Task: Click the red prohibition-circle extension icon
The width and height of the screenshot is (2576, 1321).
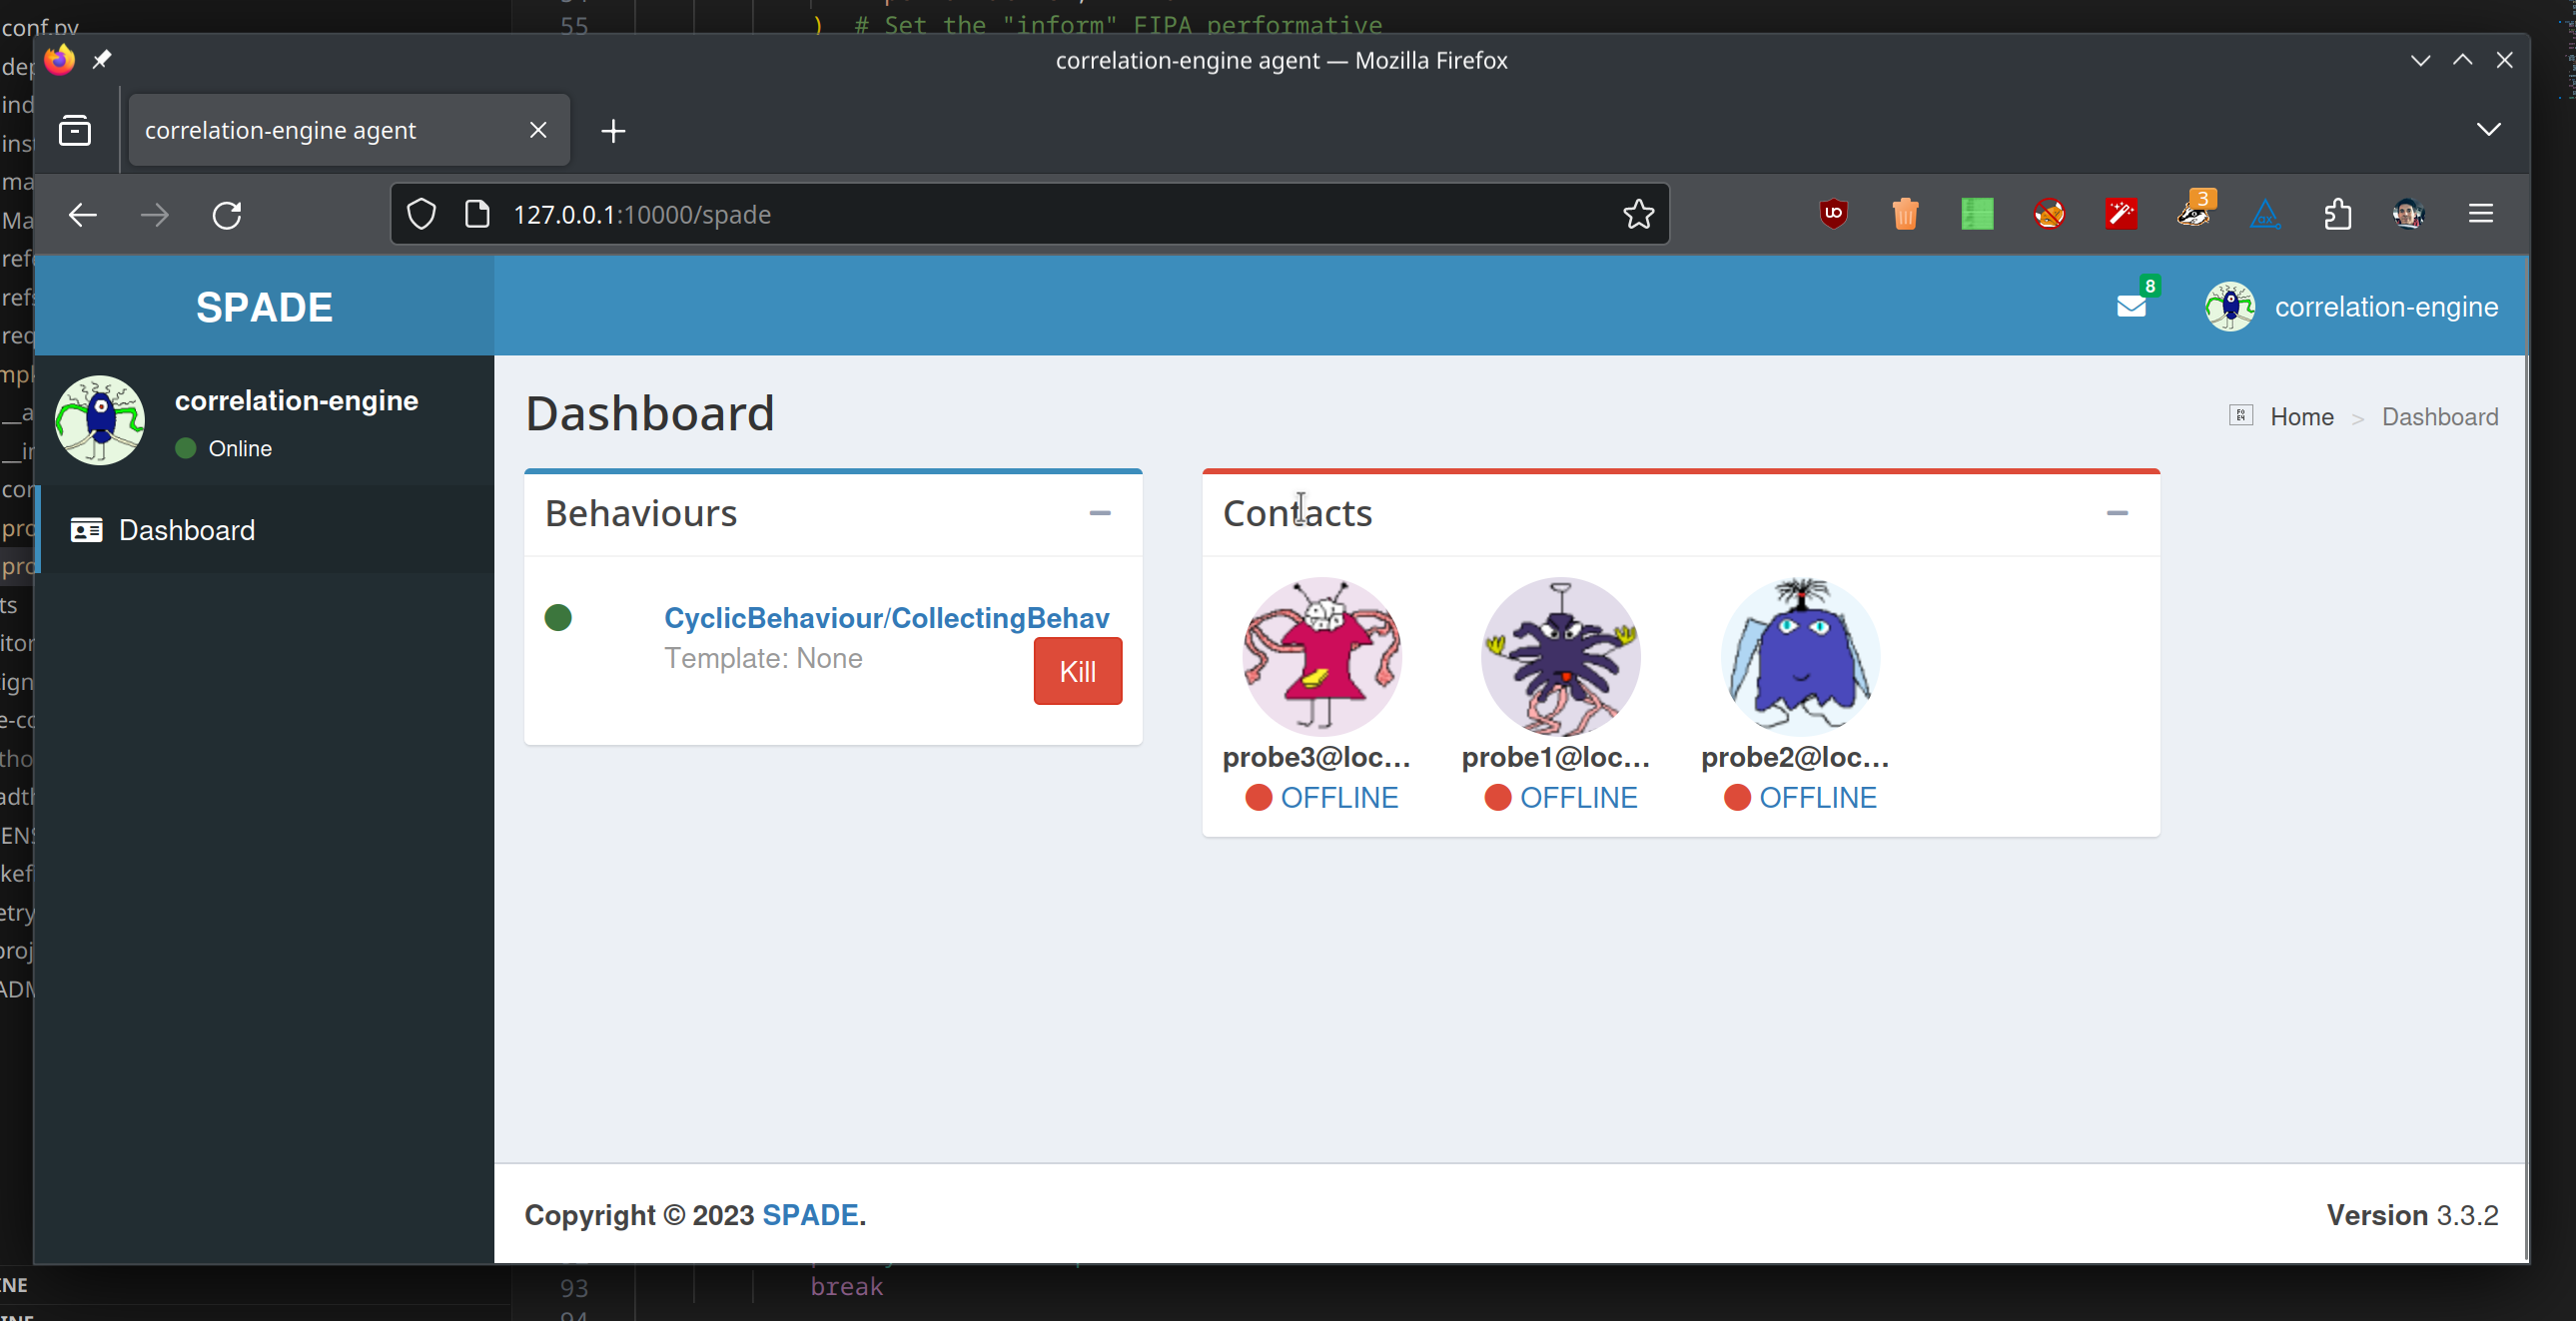Action: point(2049,214)
